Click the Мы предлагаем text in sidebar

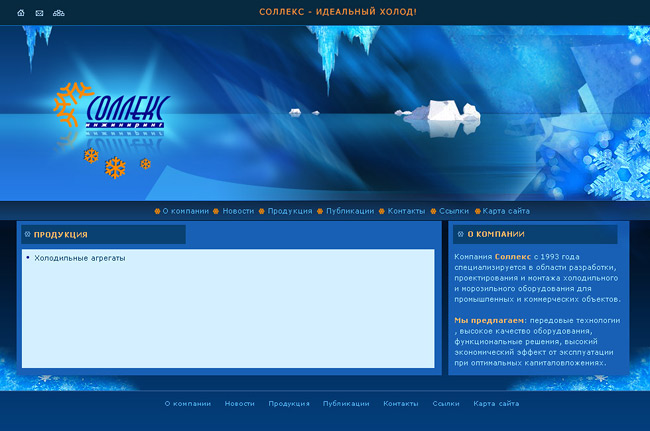click(489, 320)
